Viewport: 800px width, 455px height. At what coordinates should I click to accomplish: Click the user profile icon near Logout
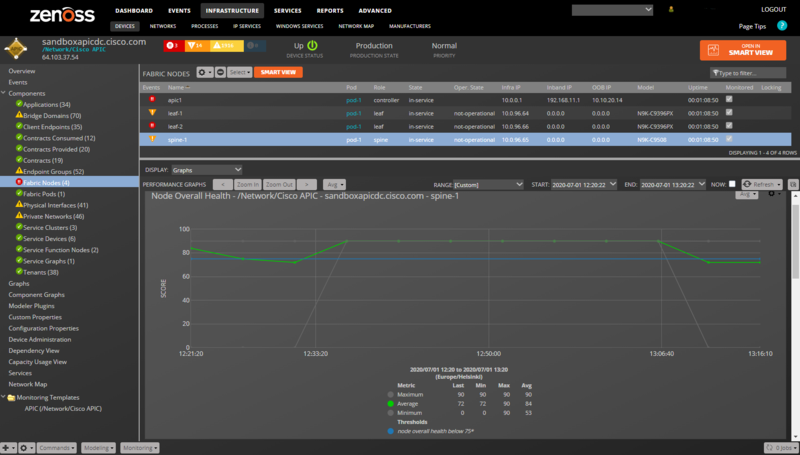(x=671, y=9)
